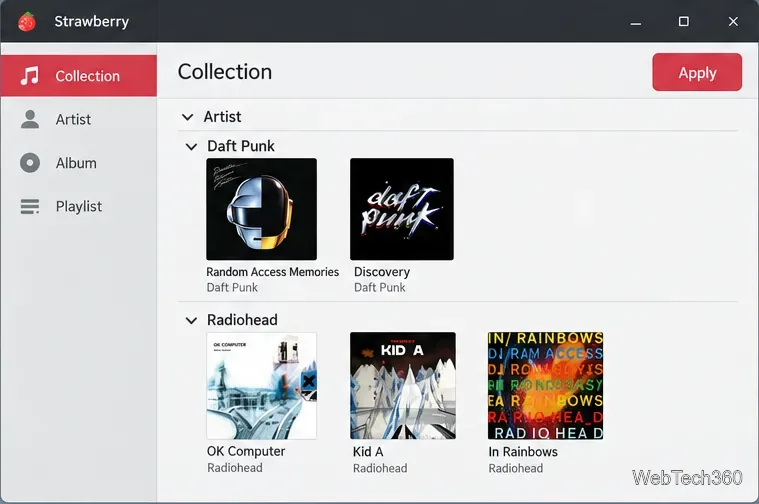Click 'Radiohead' artist name under In Rainbows
This screenshot has height=504, width=759.
[x=516, y=468]
